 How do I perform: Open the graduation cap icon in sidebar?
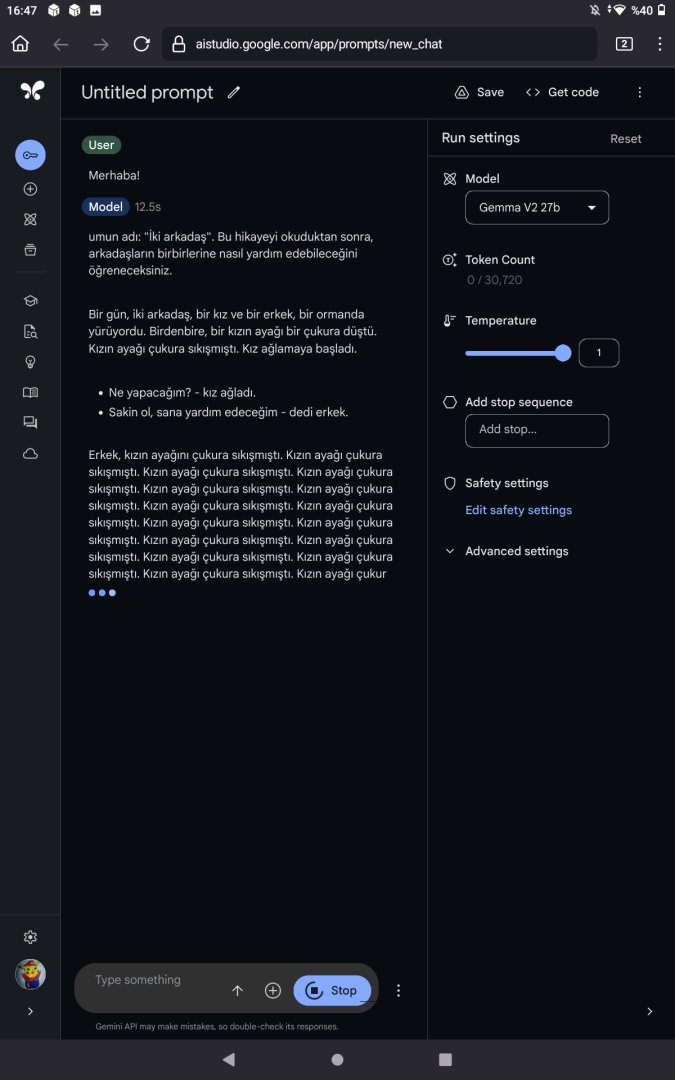[30, 300]
